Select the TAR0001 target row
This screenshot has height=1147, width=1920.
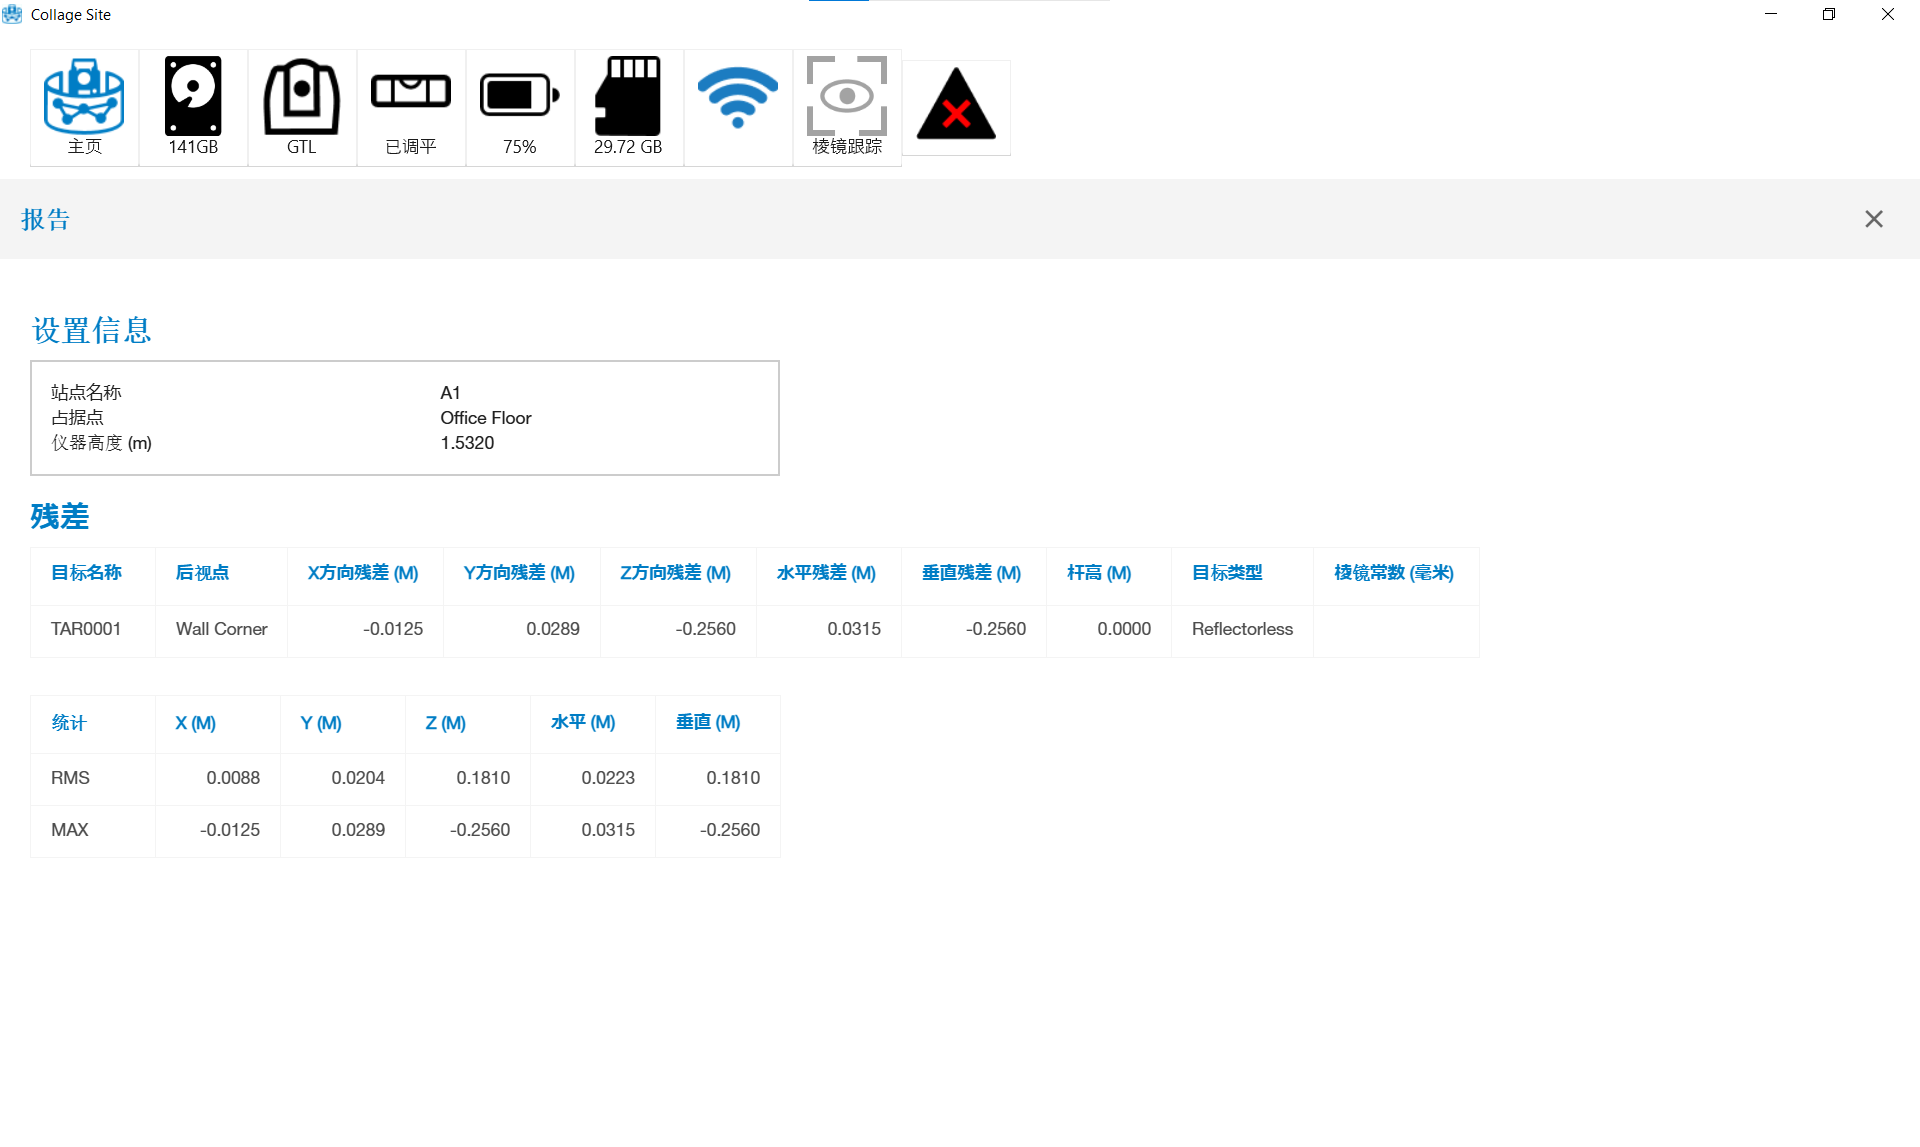pyautogui.click(x=86, y=629)
